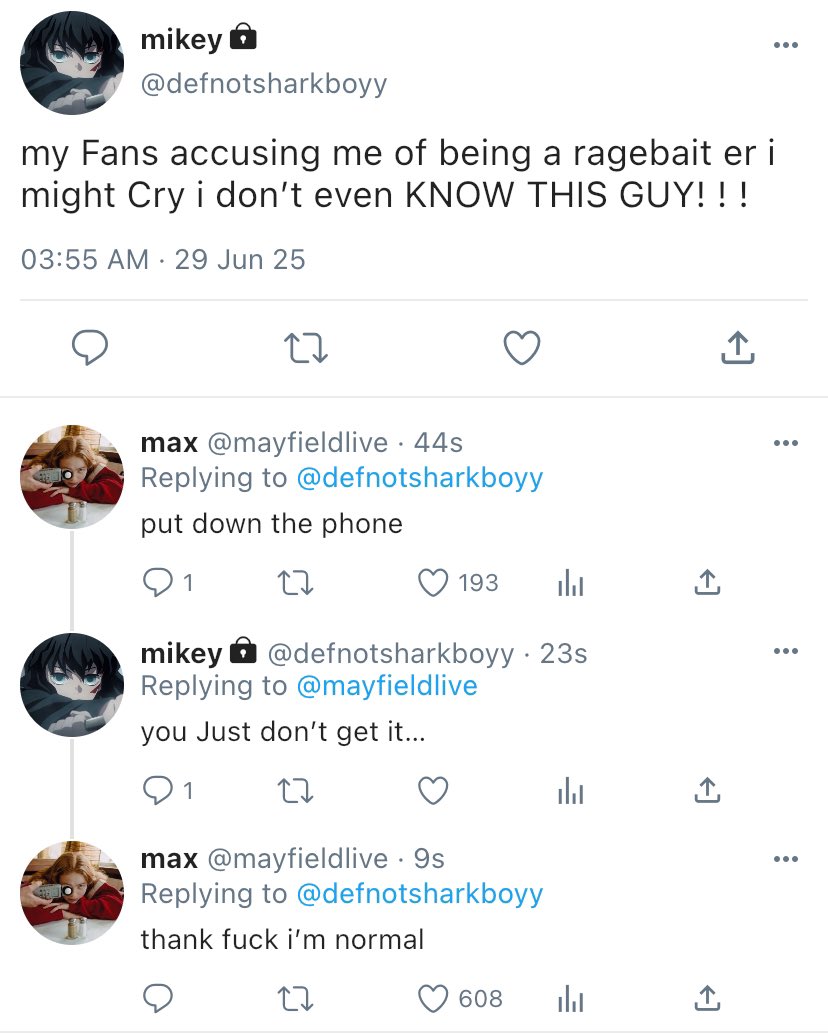Share the "thank fuck i'm normal" reply

point(706,998)
